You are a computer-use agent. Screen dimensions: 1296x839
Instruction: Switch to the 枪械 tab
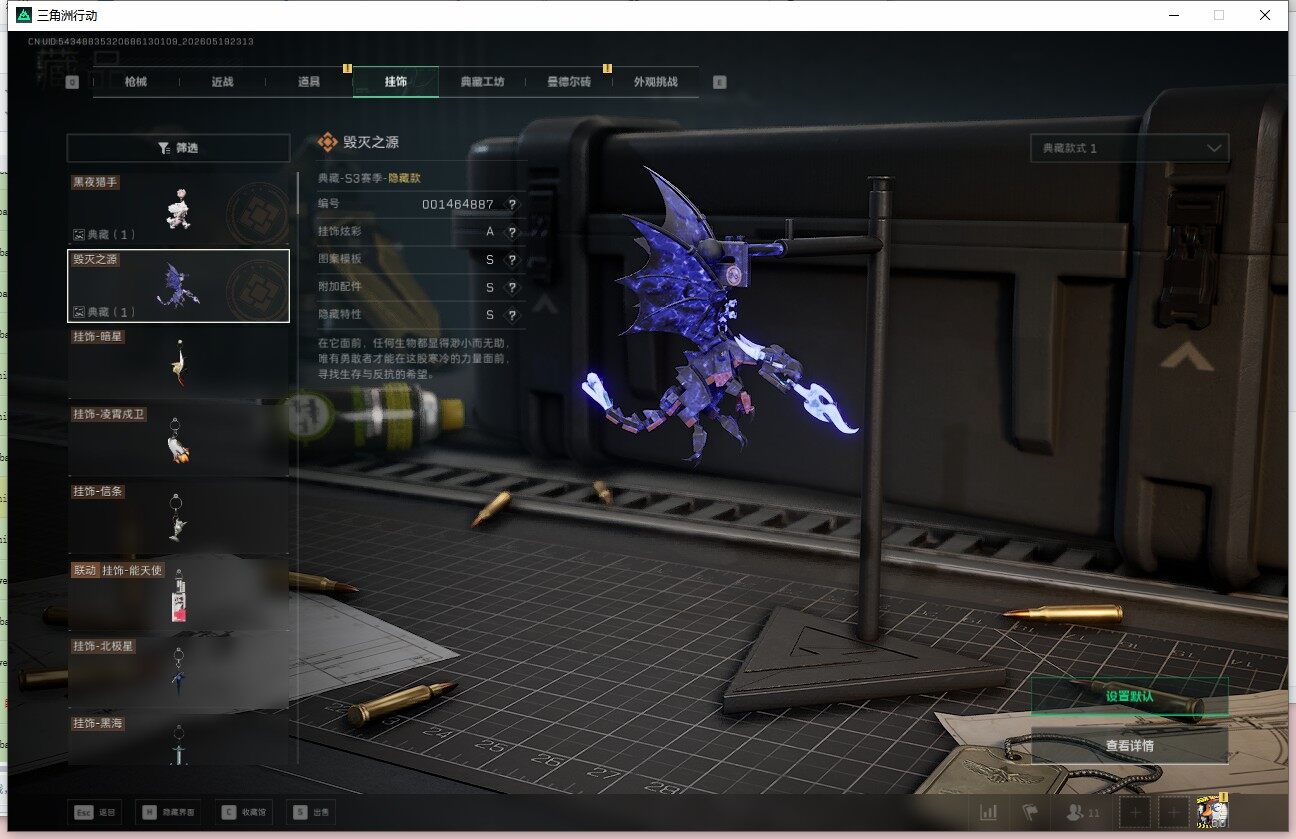tap(136, 82)
